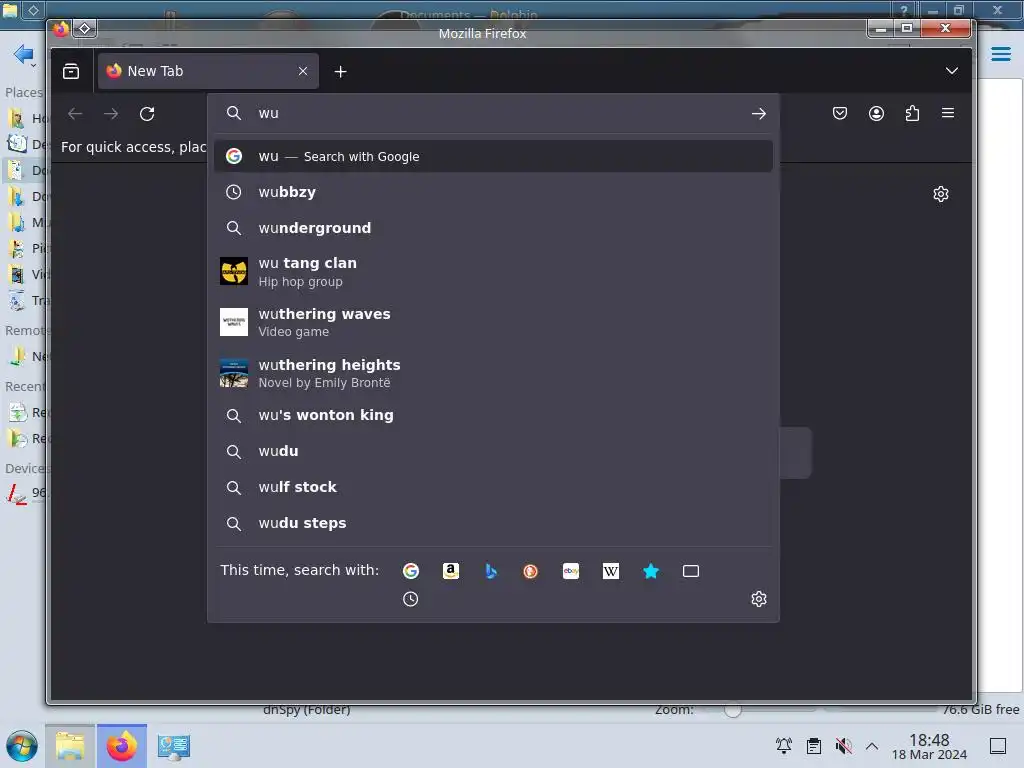Select the wuthering heights suggestion
Viewport: 1024px width, 768px height.
click(493, 373)
